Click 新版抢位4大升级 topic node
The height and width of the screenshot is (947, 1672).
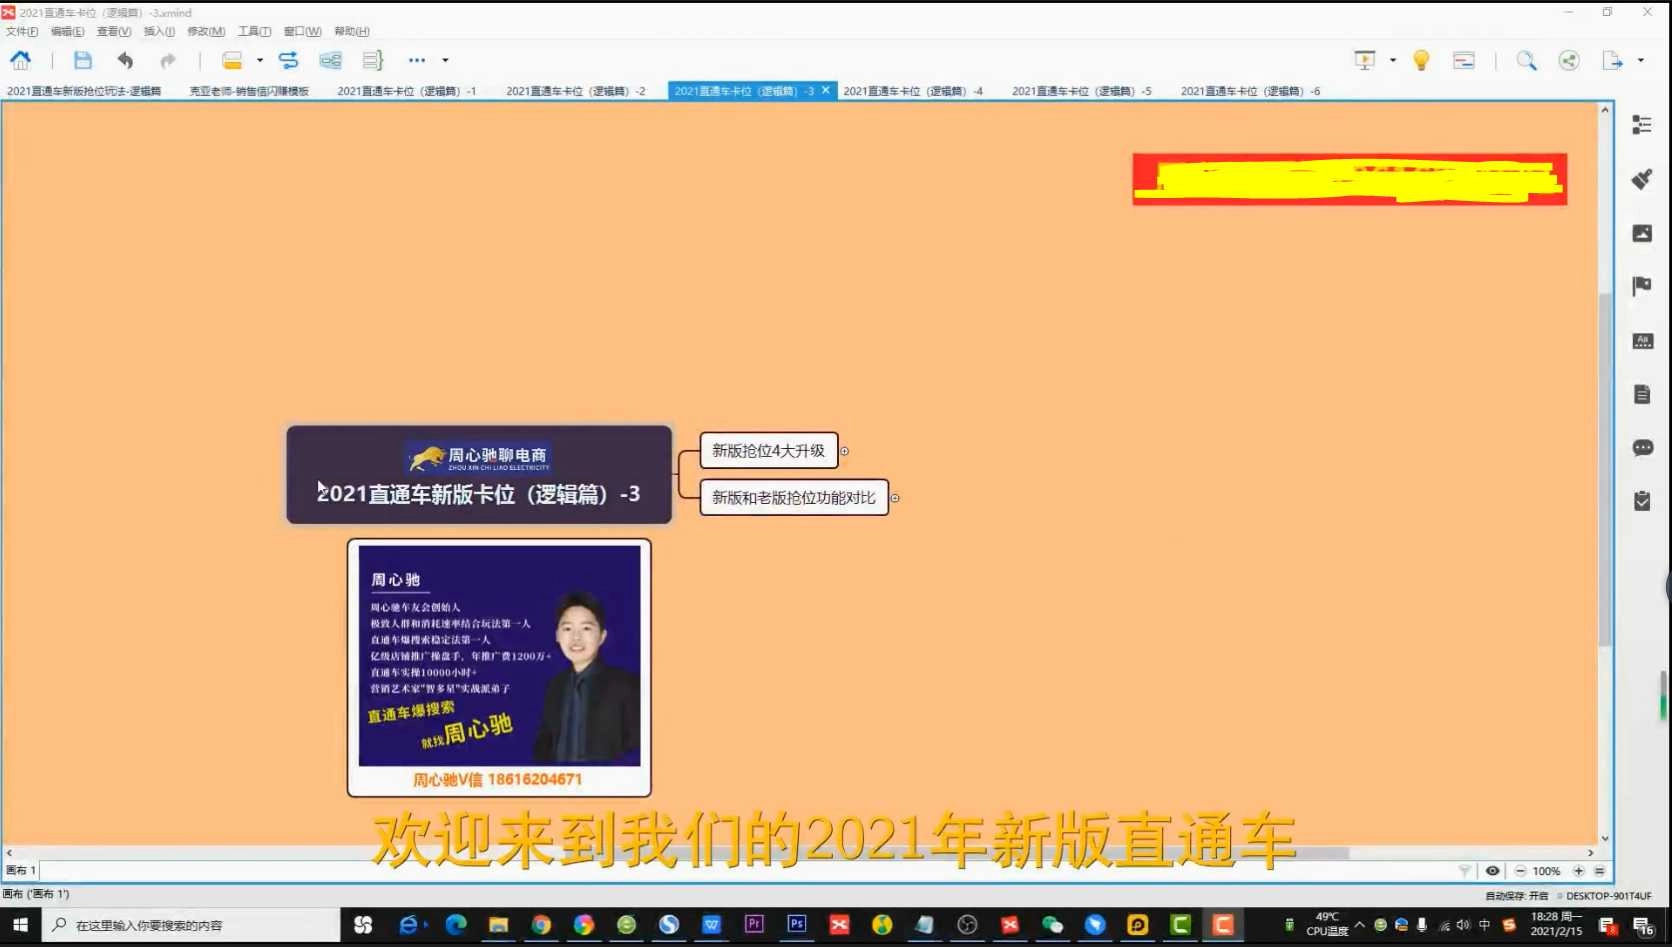[768, 450]
